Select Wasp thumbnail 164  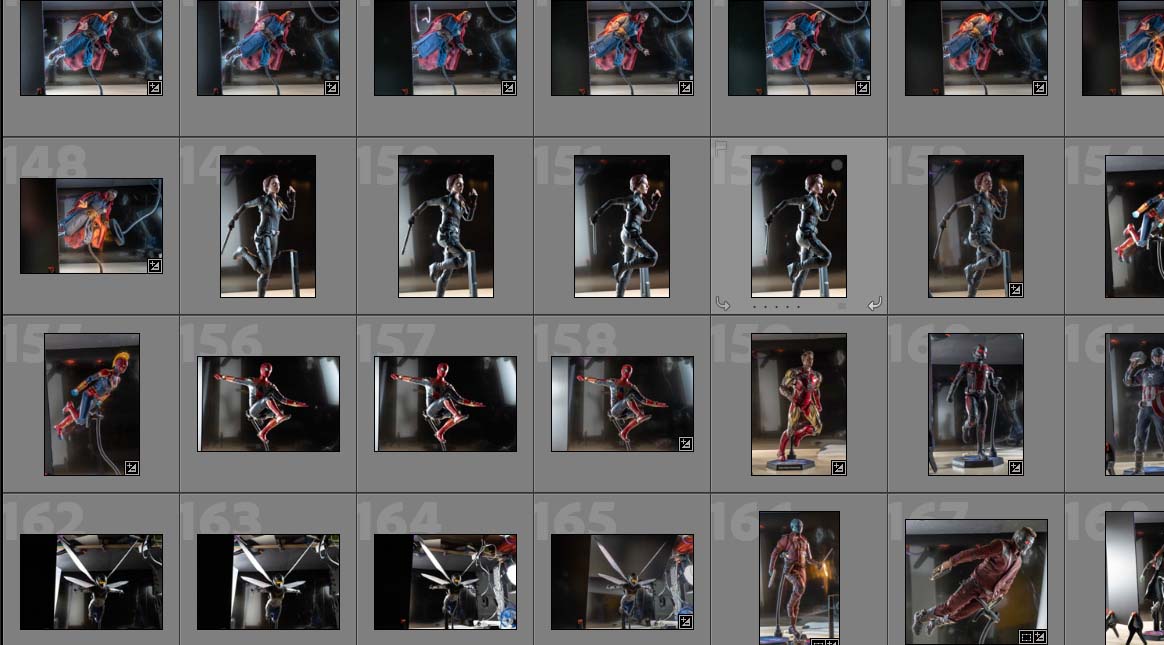(x=445, y=582)
